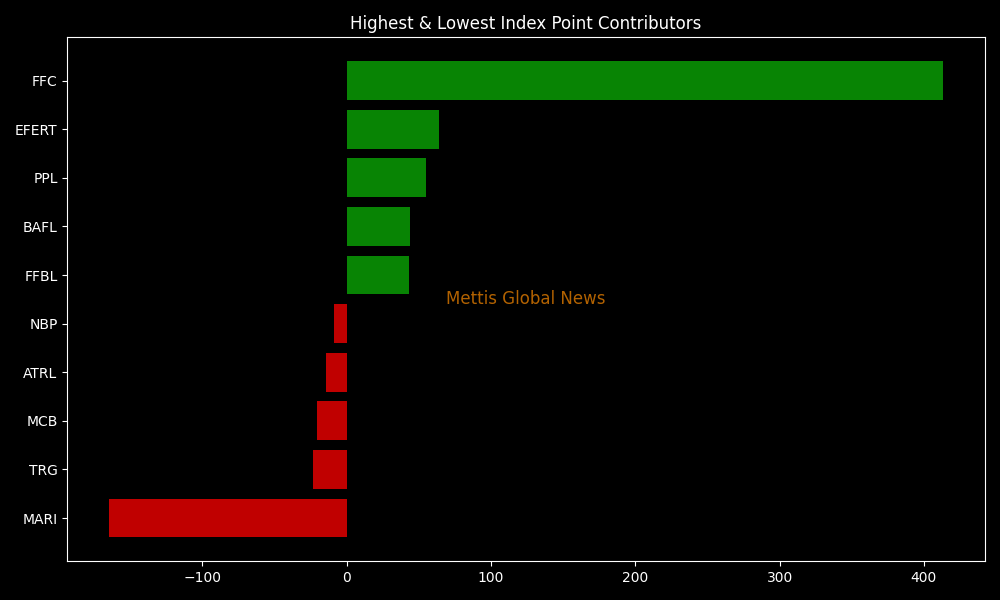Screen dimensions: 1000x600
Task: Click the '300' x-axis tick label
Action: [780, 578]
